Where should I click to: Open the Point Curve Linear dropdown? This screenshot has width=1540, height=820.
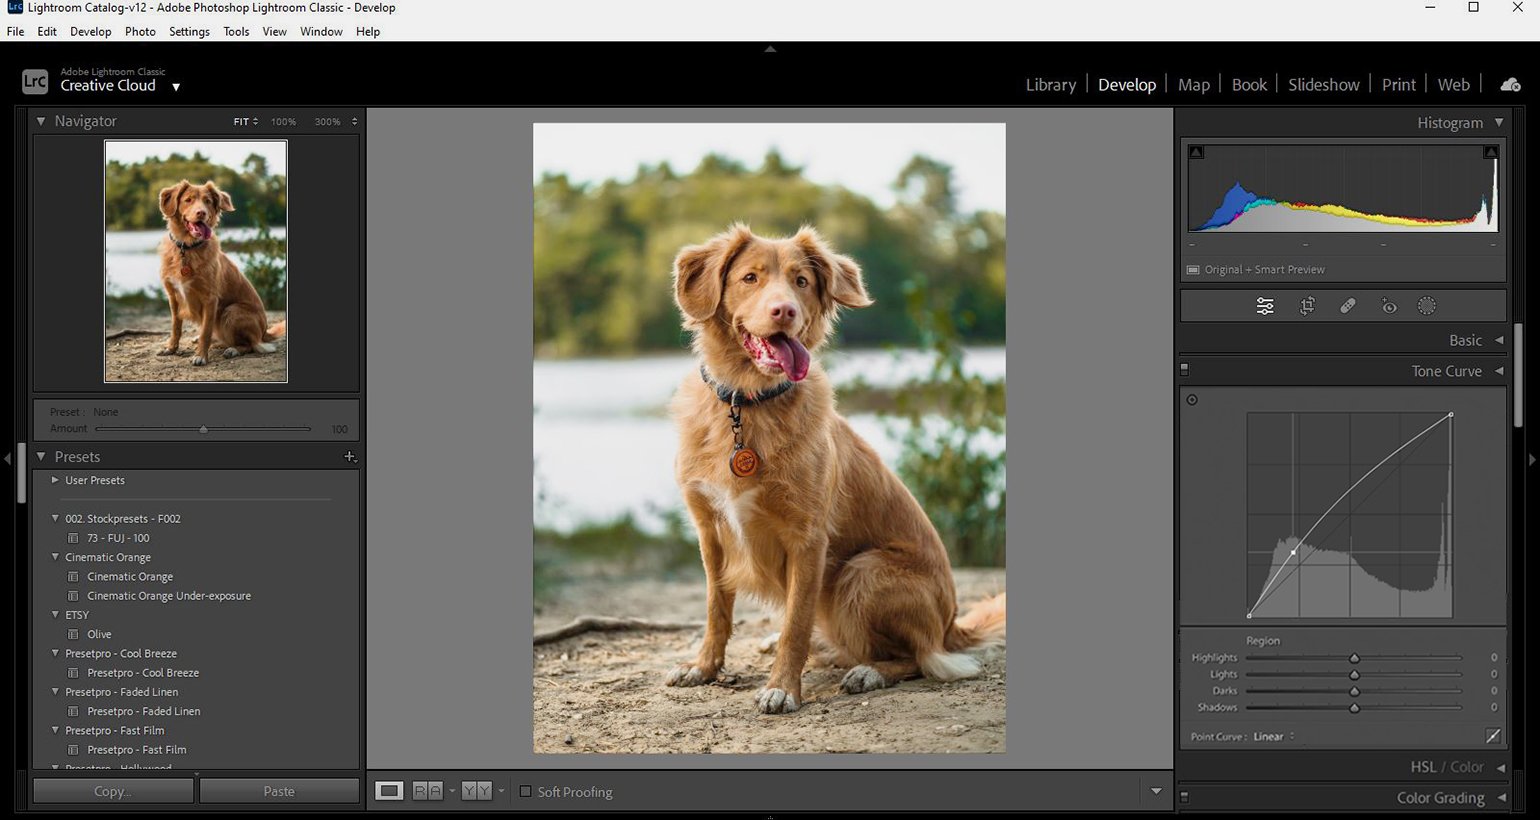coord(1273,737)
